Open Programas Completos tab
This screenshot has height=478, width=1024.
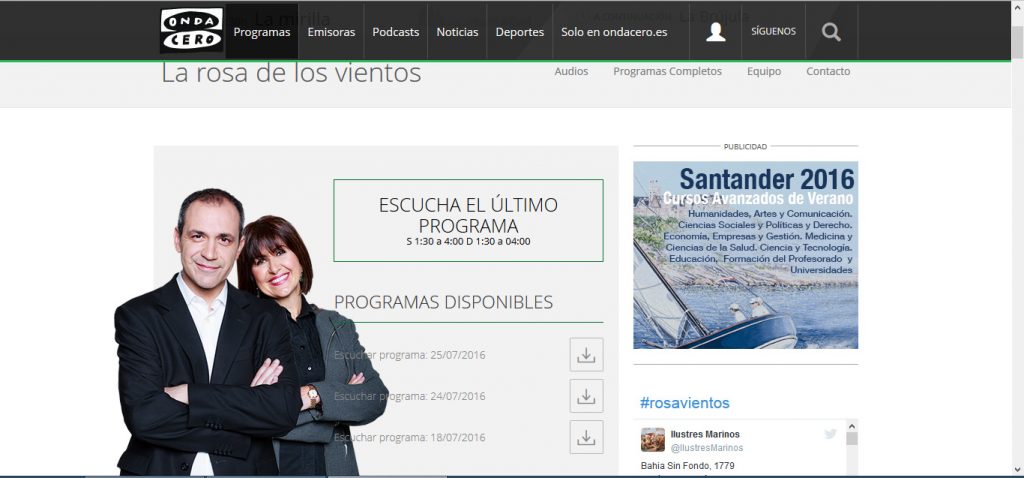pyautogui.click(x=667, y=71)
